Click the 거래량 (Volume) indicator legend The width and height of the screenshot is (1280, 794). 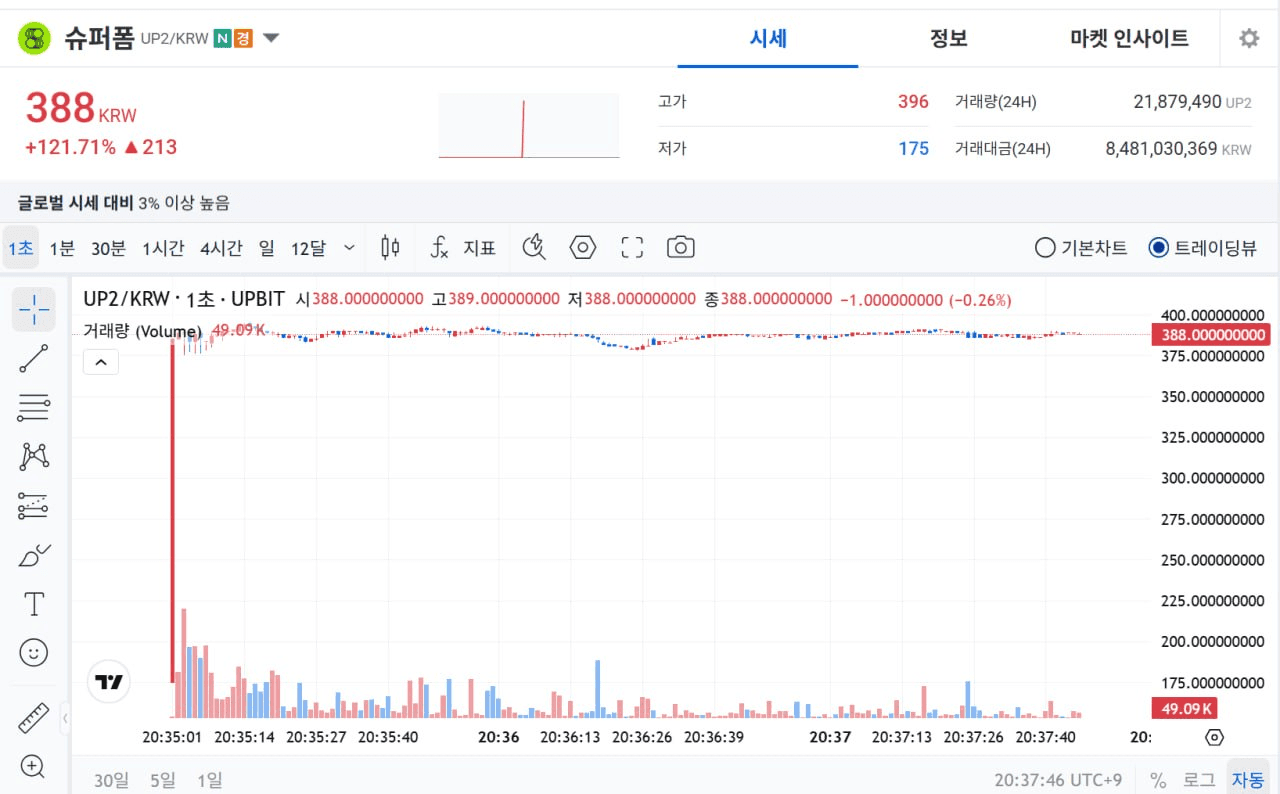pos(142,331)
